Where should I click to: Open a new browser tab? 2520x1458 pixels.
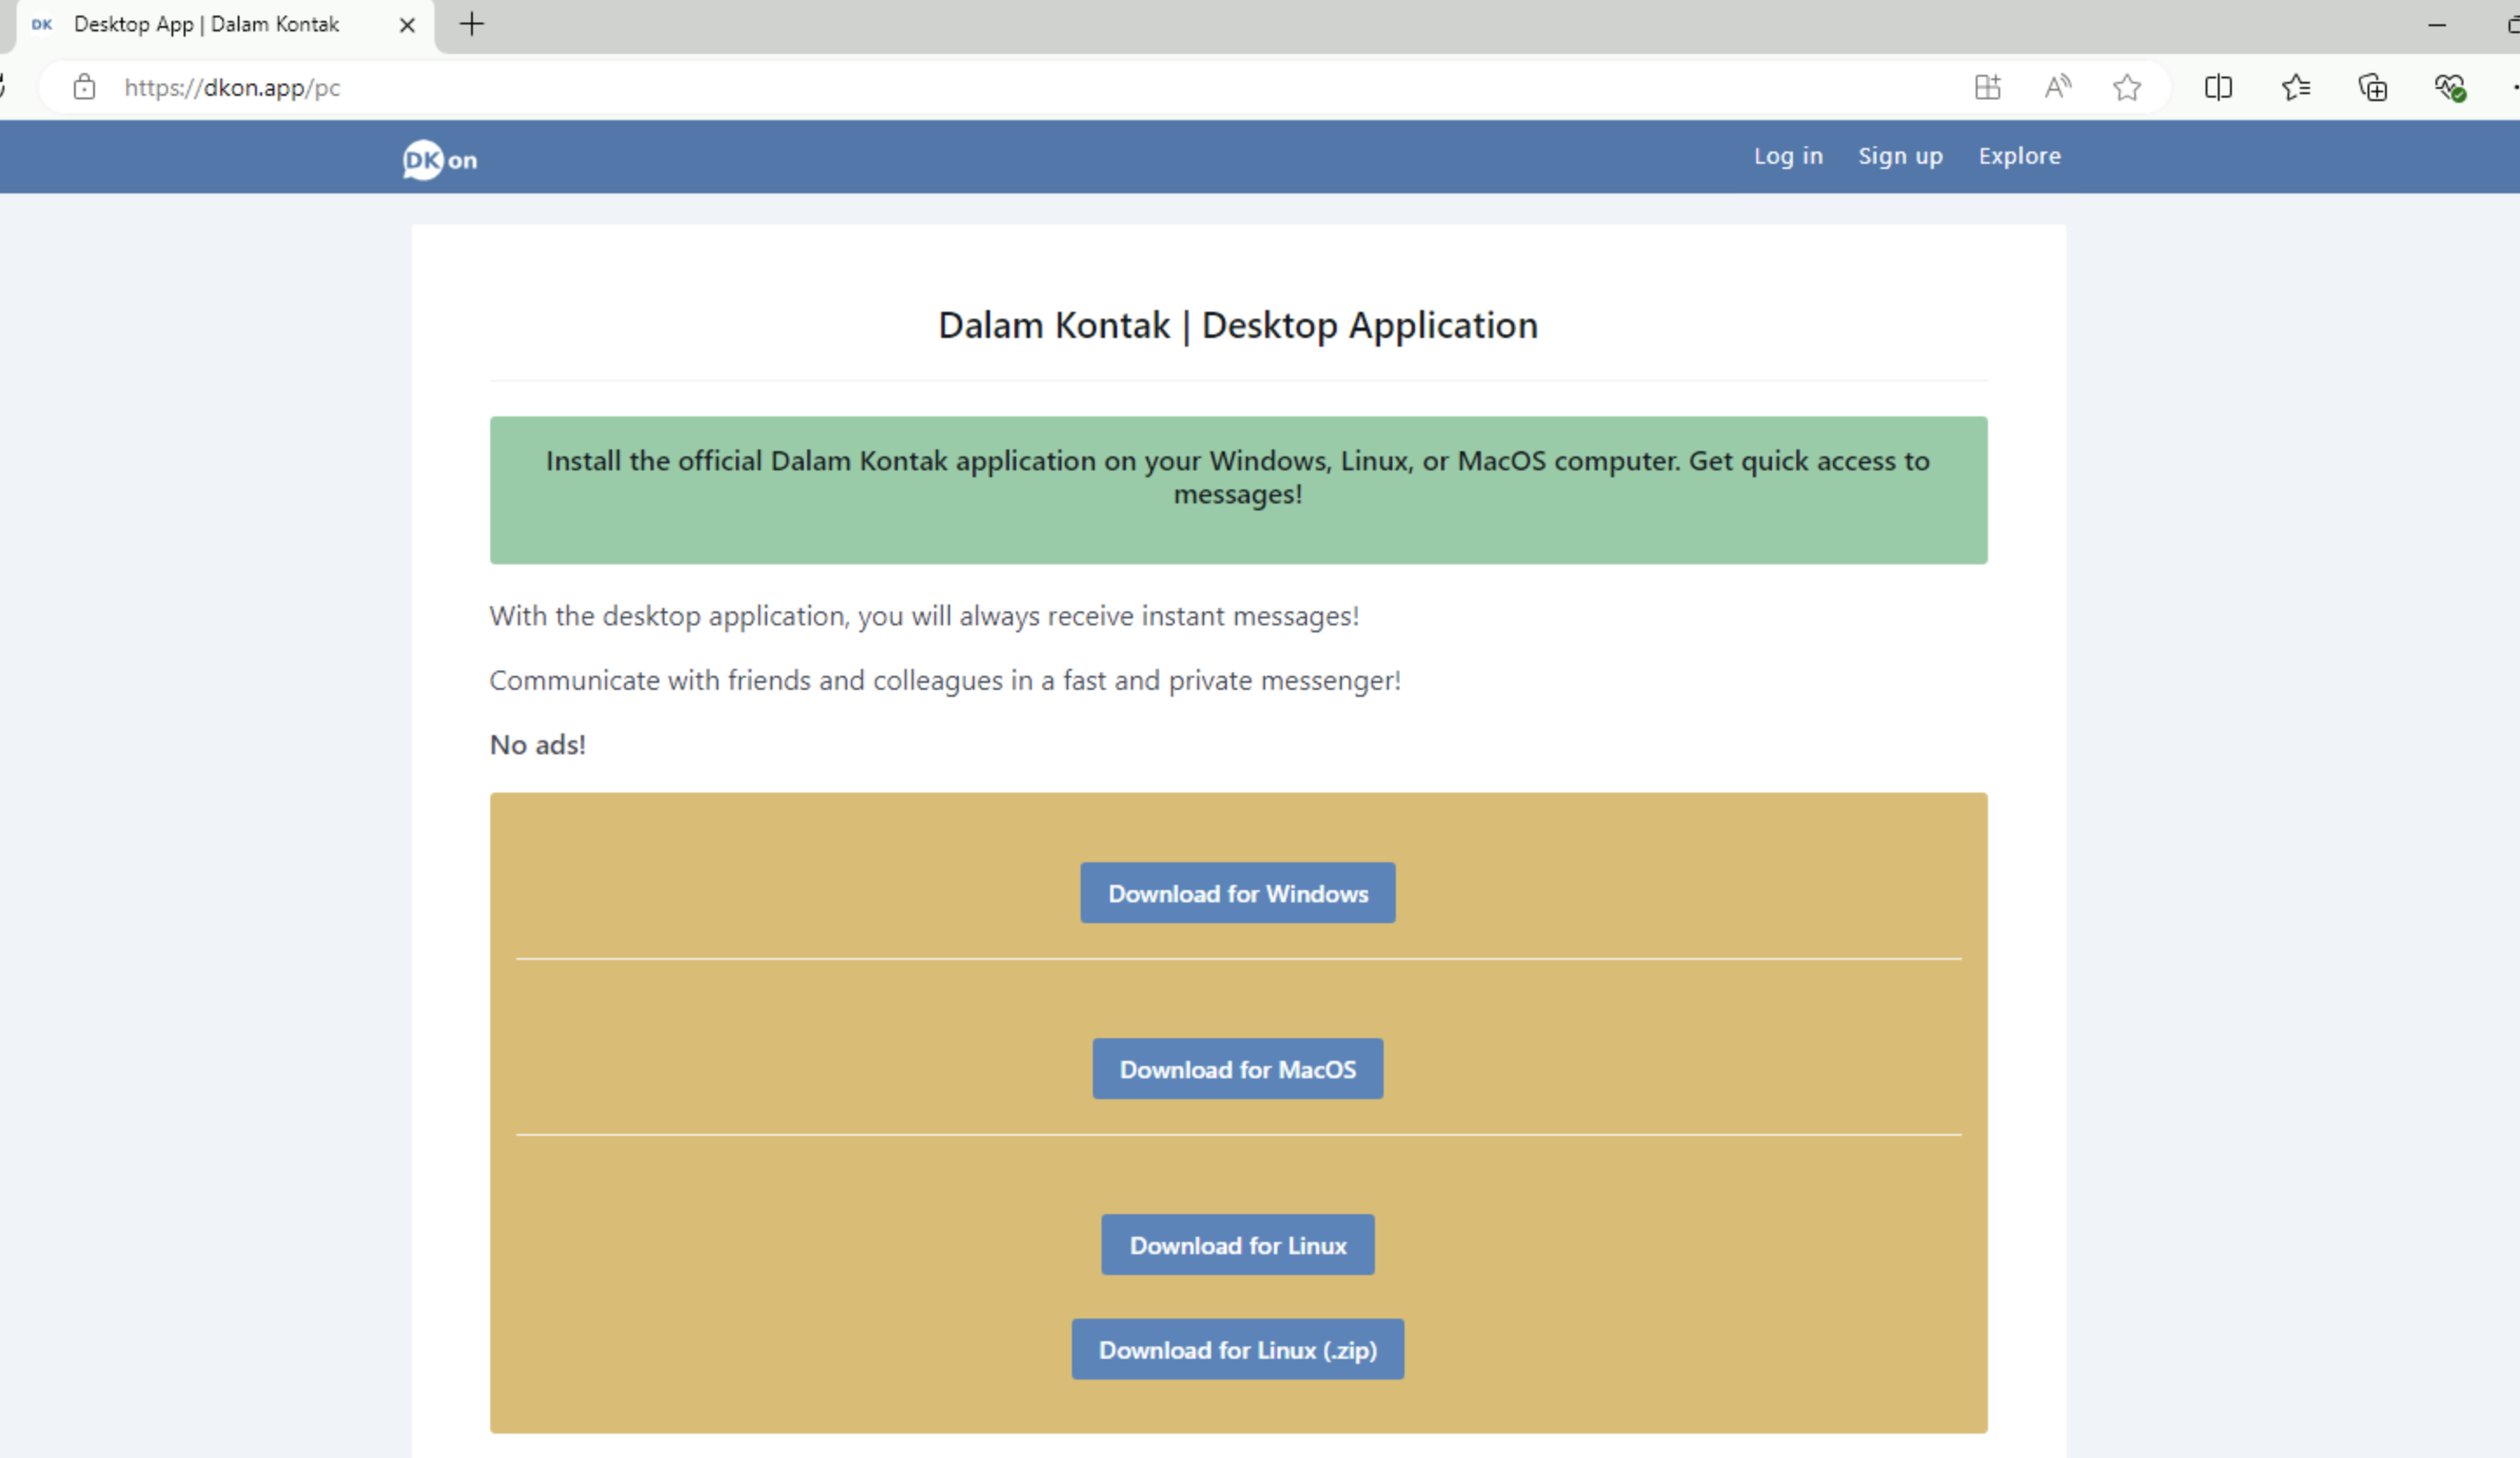472,24
